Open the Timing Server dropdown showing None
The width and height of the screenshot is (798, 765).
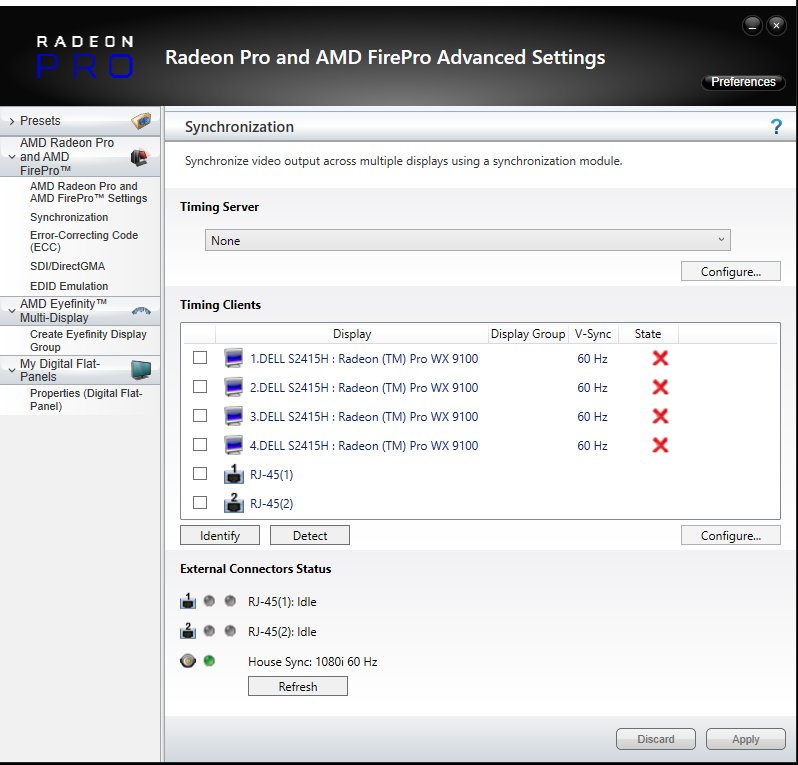tap(467, 240)
